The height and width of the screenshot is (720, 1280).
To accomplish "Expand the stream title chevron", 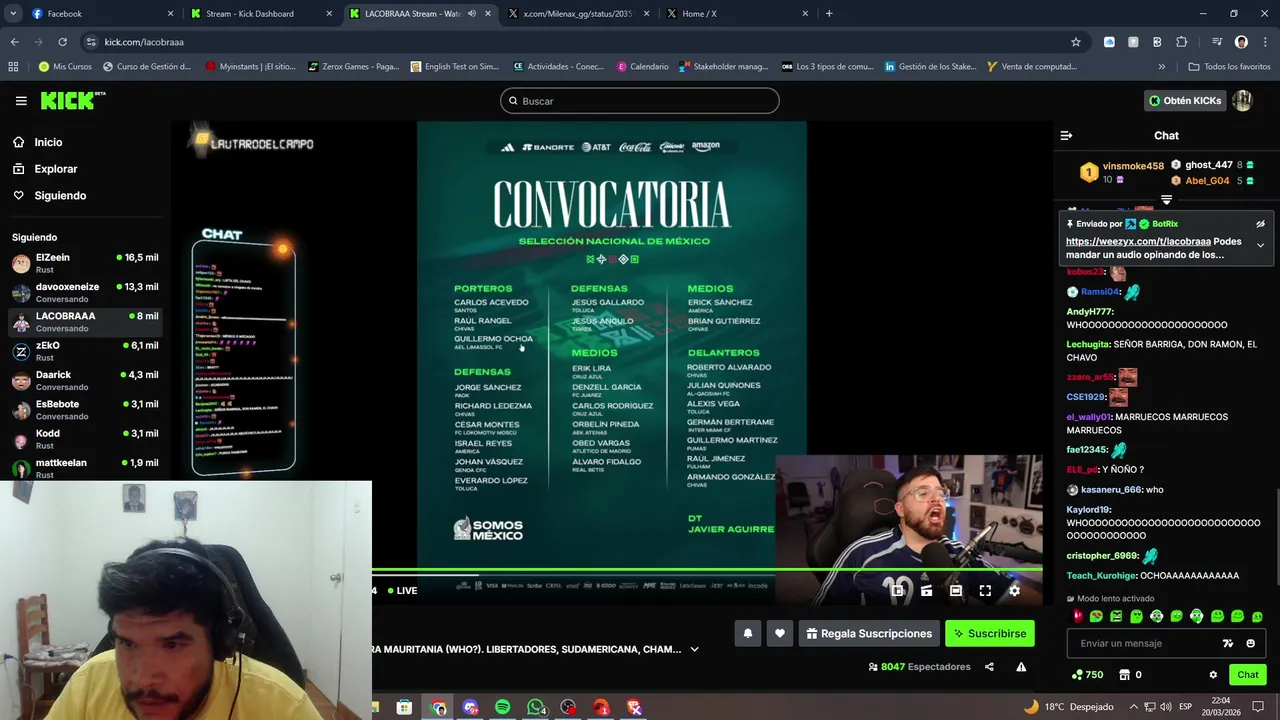I will click(x=695, y=649).
